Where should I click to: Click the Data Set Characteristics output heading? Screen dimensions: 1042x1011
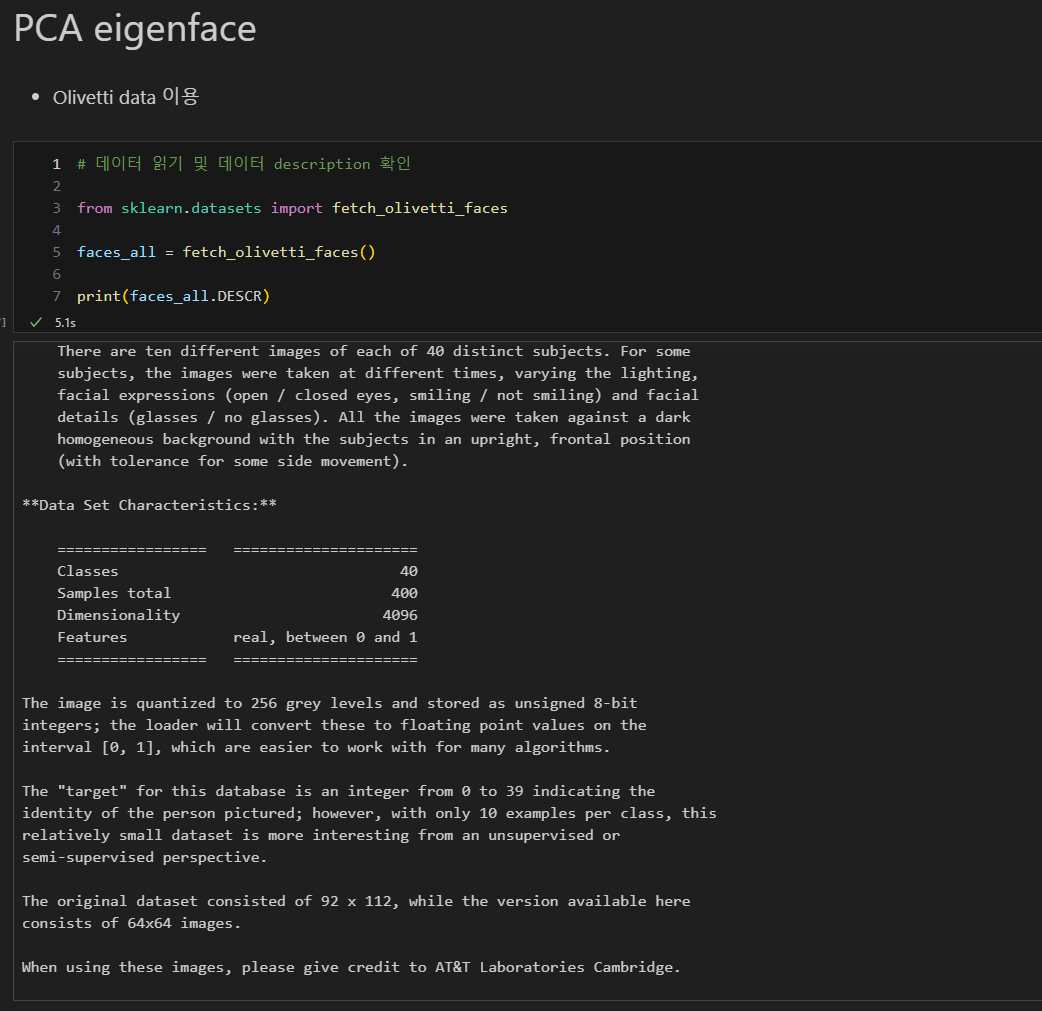pyautogui.click(x=149, y=505)
